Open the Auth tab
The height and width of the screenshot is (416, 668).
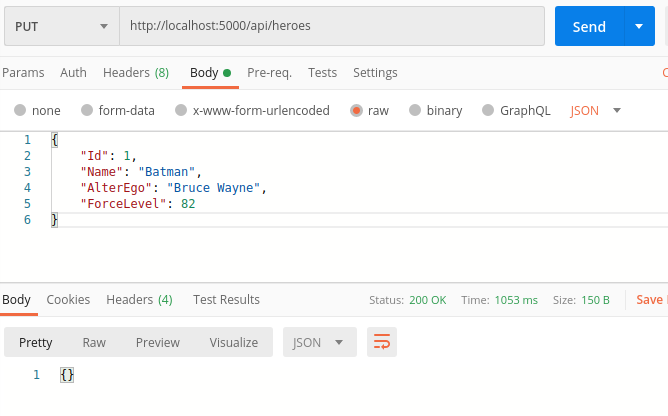(73, 73)
